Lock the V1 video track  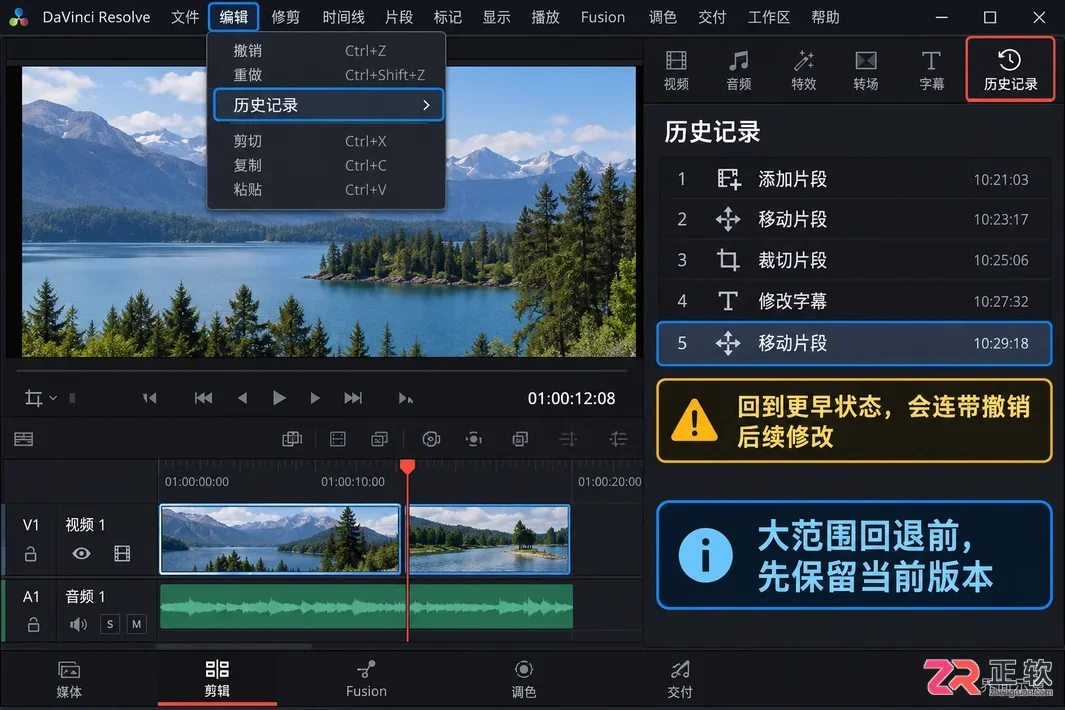click(x=31, y=554)
